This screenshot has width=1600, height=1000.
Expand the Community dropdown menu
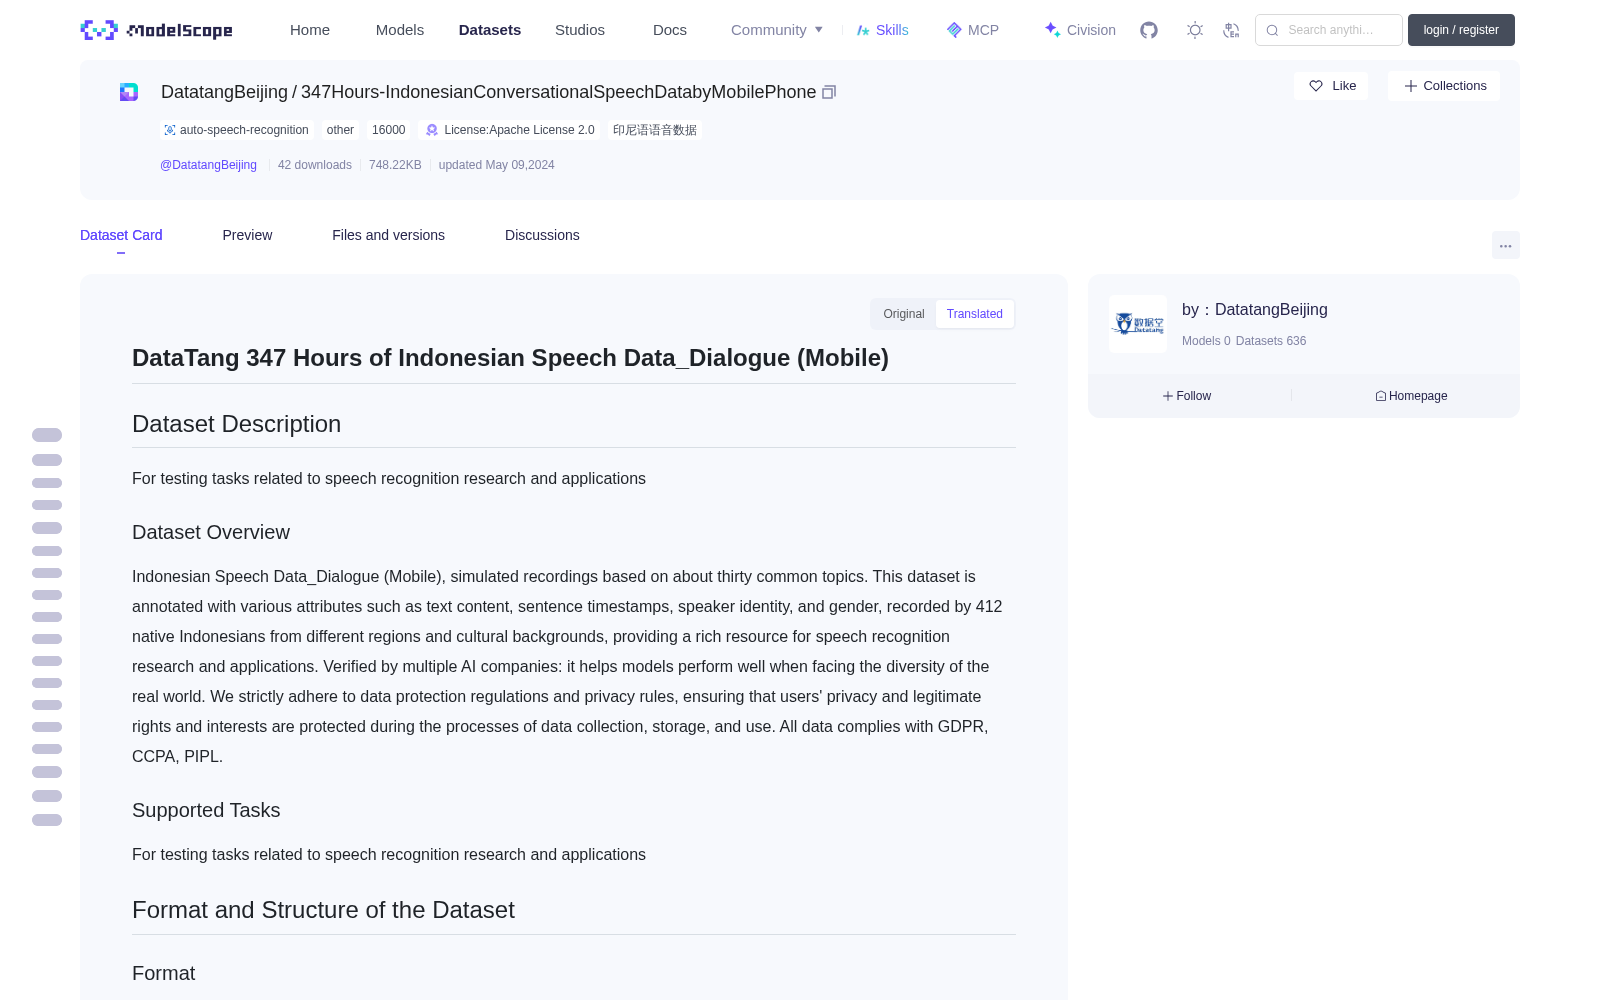click(777, 30)
